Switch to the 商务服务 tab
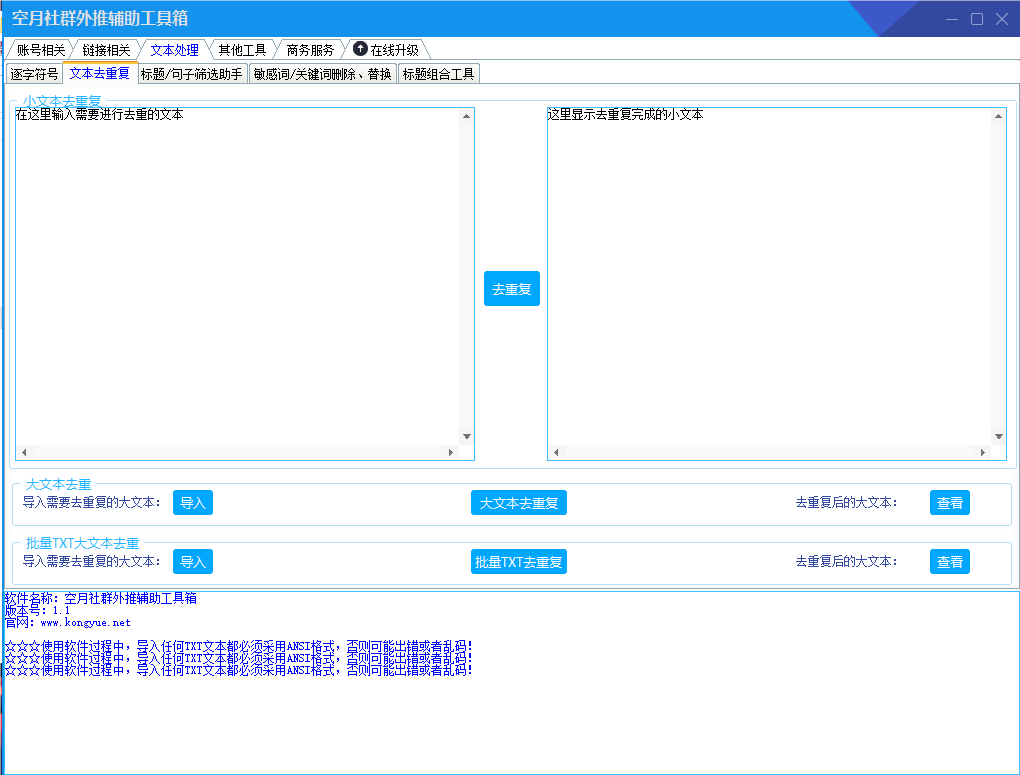 (x=310, y=50)
